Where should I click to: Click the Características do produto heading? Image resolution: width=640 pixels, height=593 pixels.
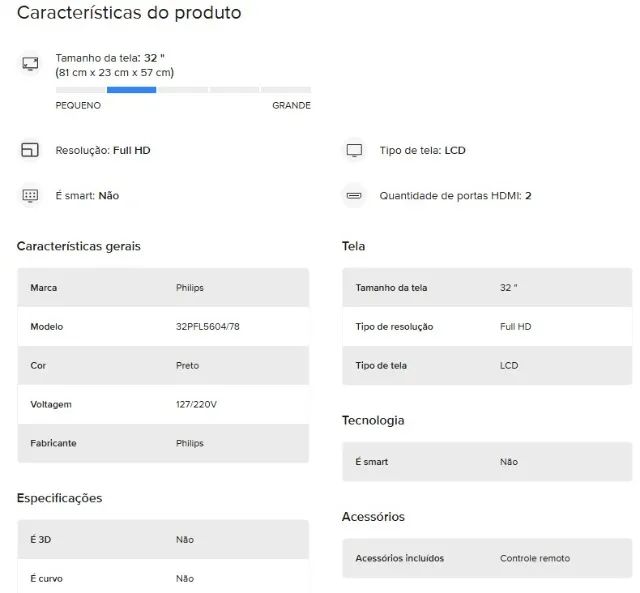click(129, 13)
